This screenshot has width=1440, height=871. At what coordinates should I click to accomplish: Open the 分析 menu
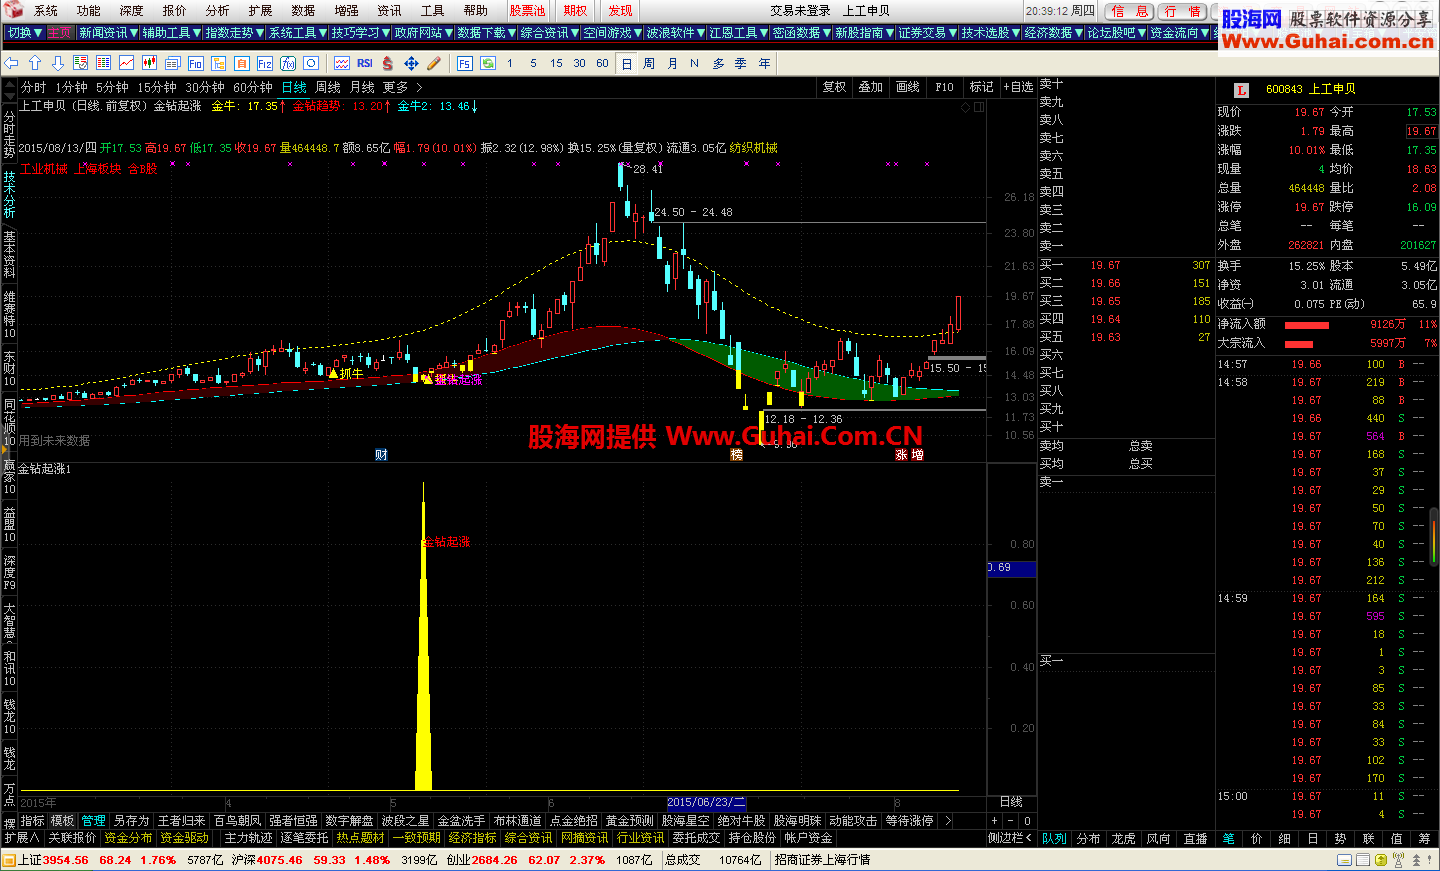pos(217,11)
